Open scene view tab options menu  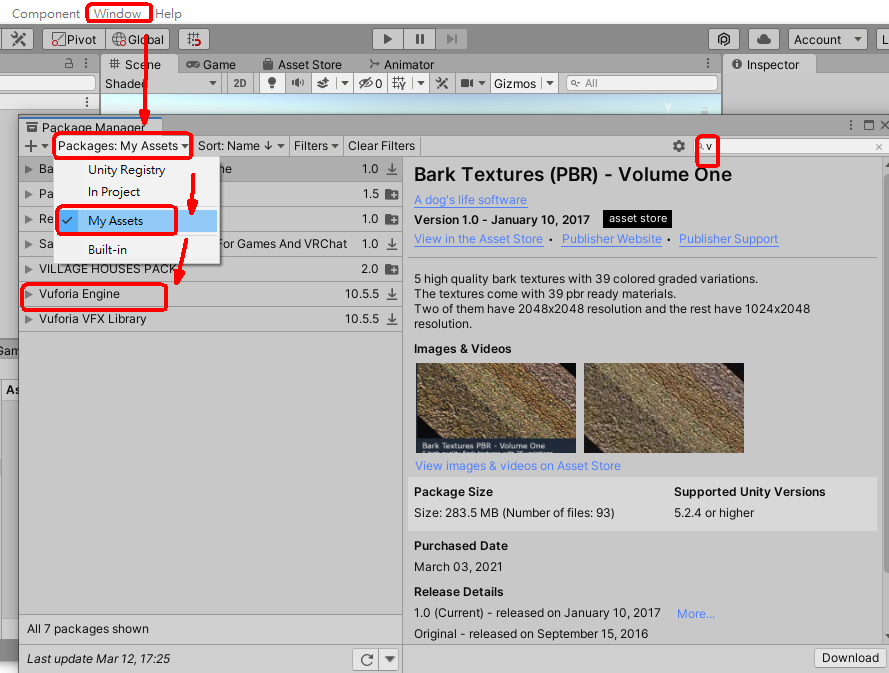[707, 63]
